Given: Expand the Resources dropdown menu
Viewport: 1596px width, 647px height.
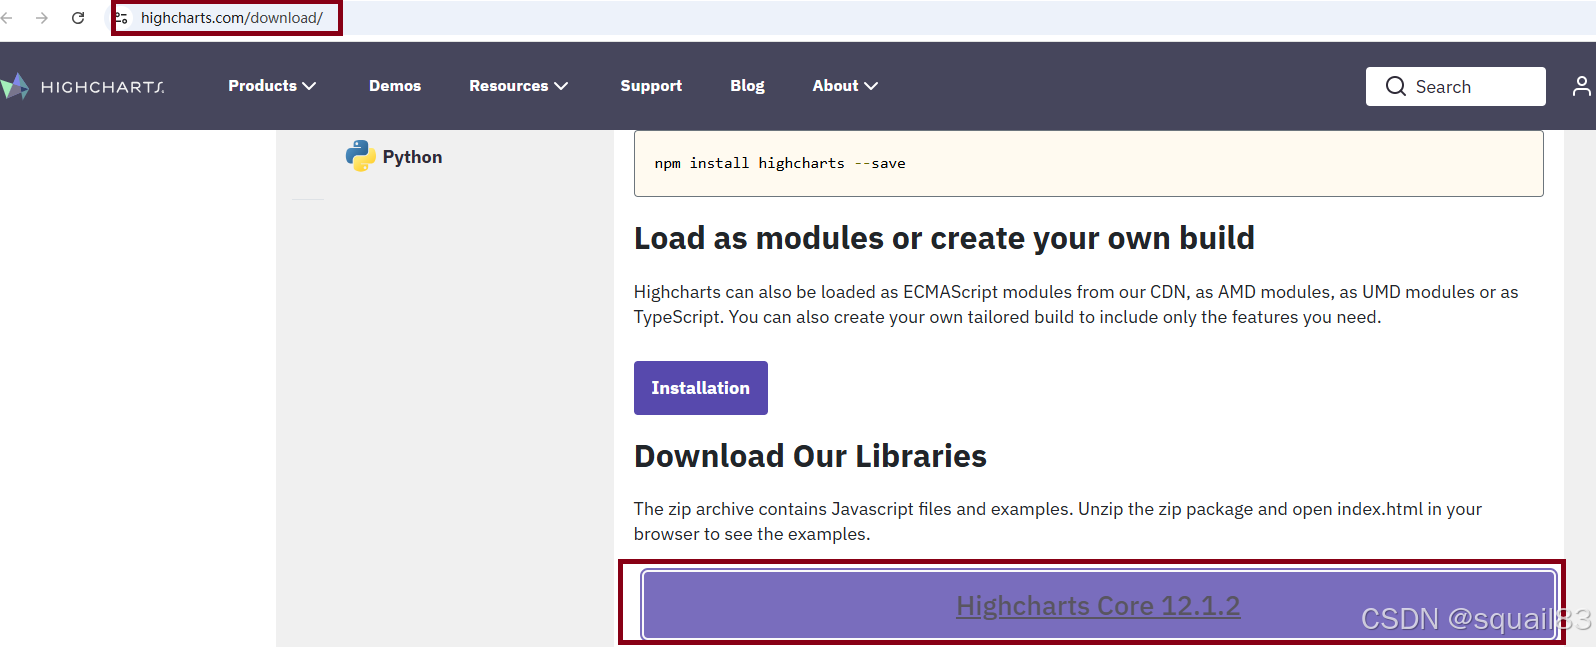Looking at the screenshot, I should tap(519, 86).
